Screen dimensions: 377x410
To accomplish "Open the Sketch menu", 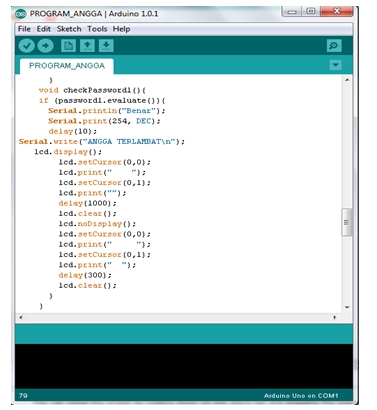I will (x=69, y=29).
